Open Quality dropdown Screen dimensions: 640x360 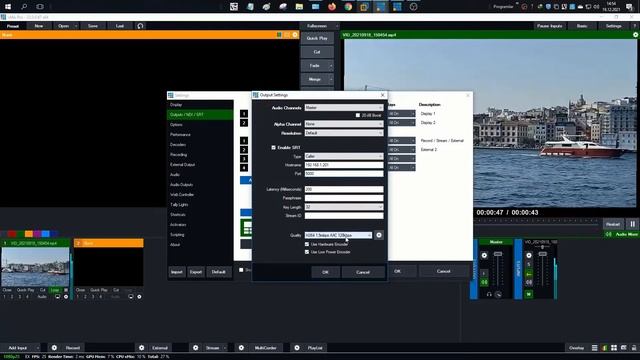tap(338, 235)
